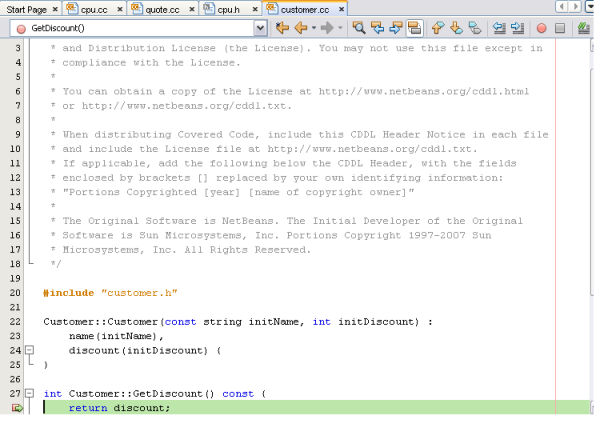Click '"Portions Copyrighted [year]' text on line 13
The height and width of the screenshot is (424, 600).
pyautogui.click(x=151, y=192)
